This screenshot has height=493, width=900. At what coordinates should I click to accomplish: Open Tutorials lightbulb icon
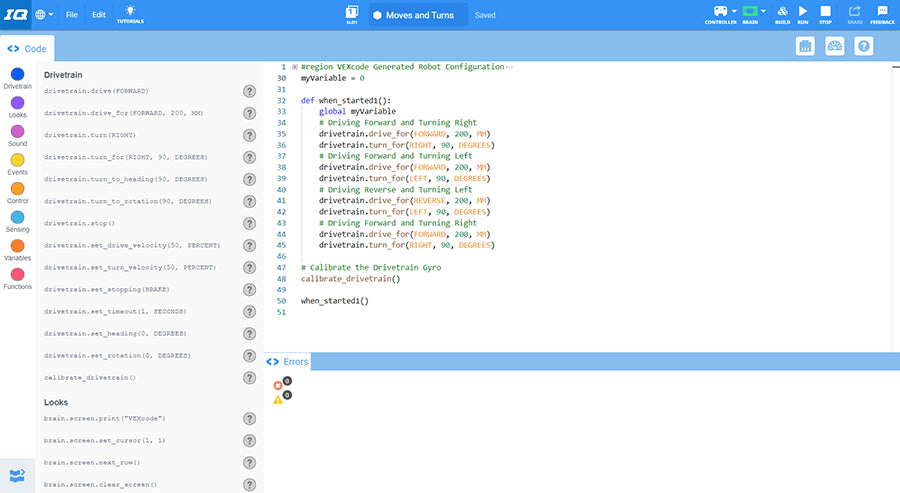point(130,12)
